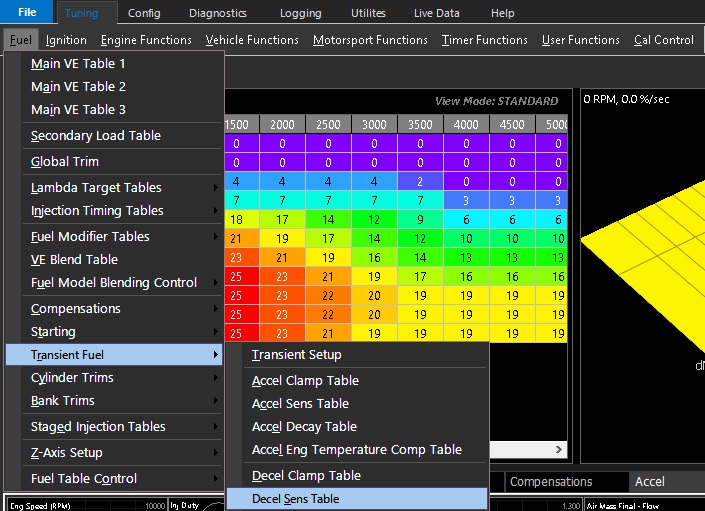This screenshot has height=511, width=705.
Task: Select the 3500 RPM column header
Action: click(x=420, y=124)
